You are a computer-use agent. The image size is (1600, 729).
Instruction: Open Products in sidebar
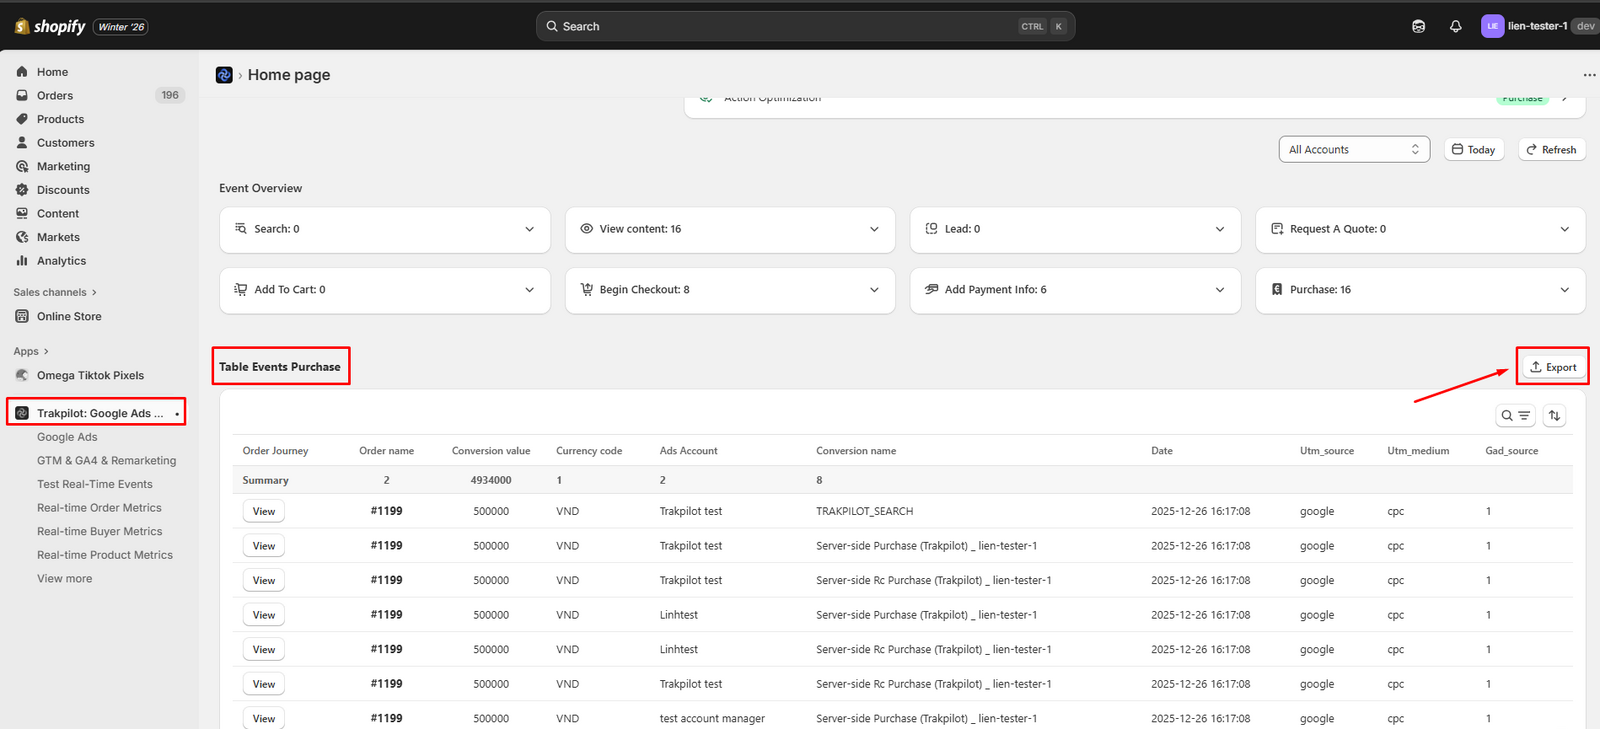60,119
